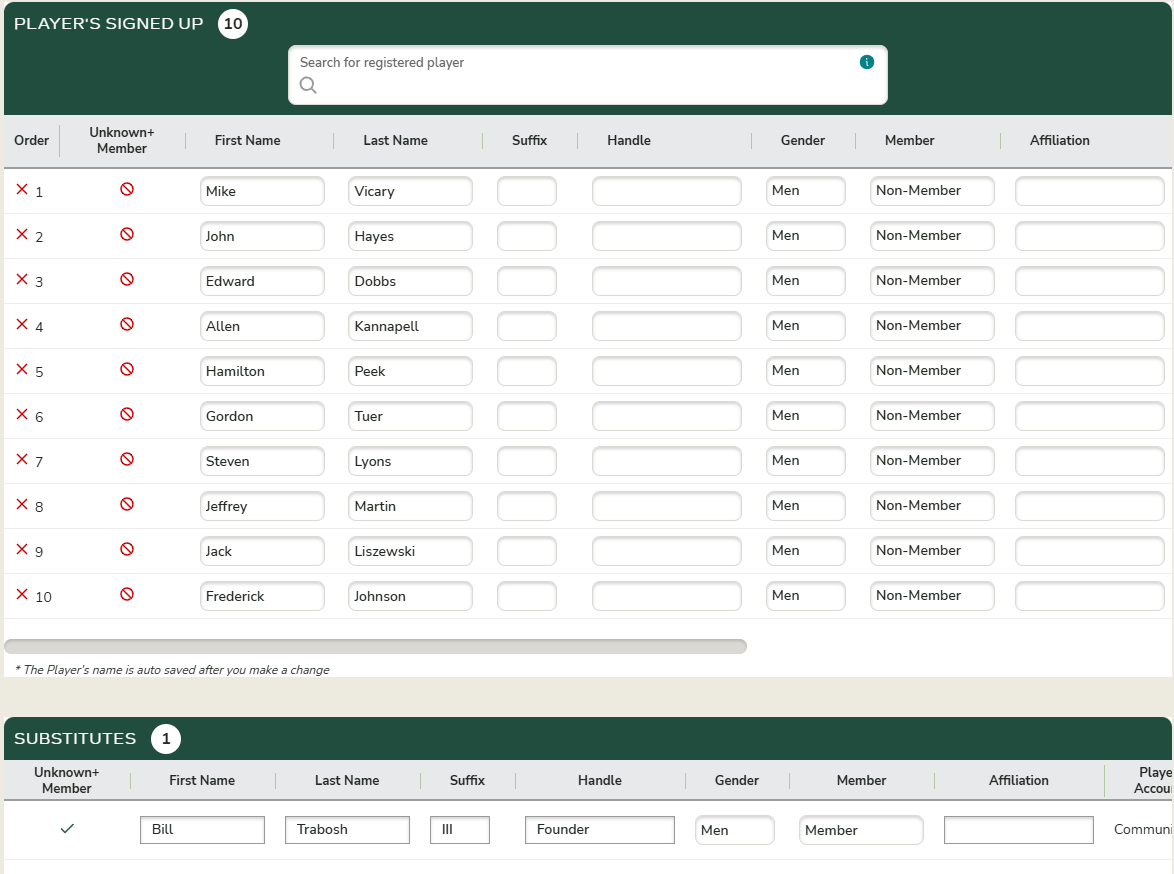Open Member dropdown for Steven Lyons

tap(931, 461)
